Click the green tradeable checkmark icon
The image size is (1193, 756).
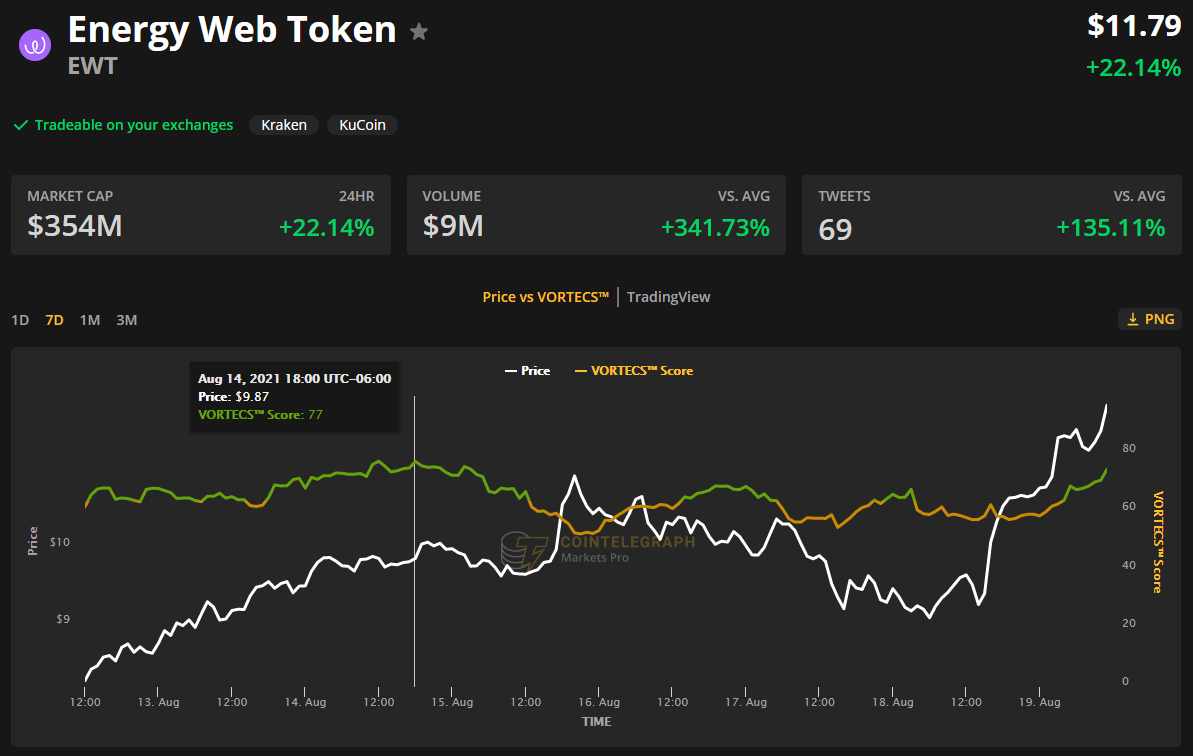point(20,125)
